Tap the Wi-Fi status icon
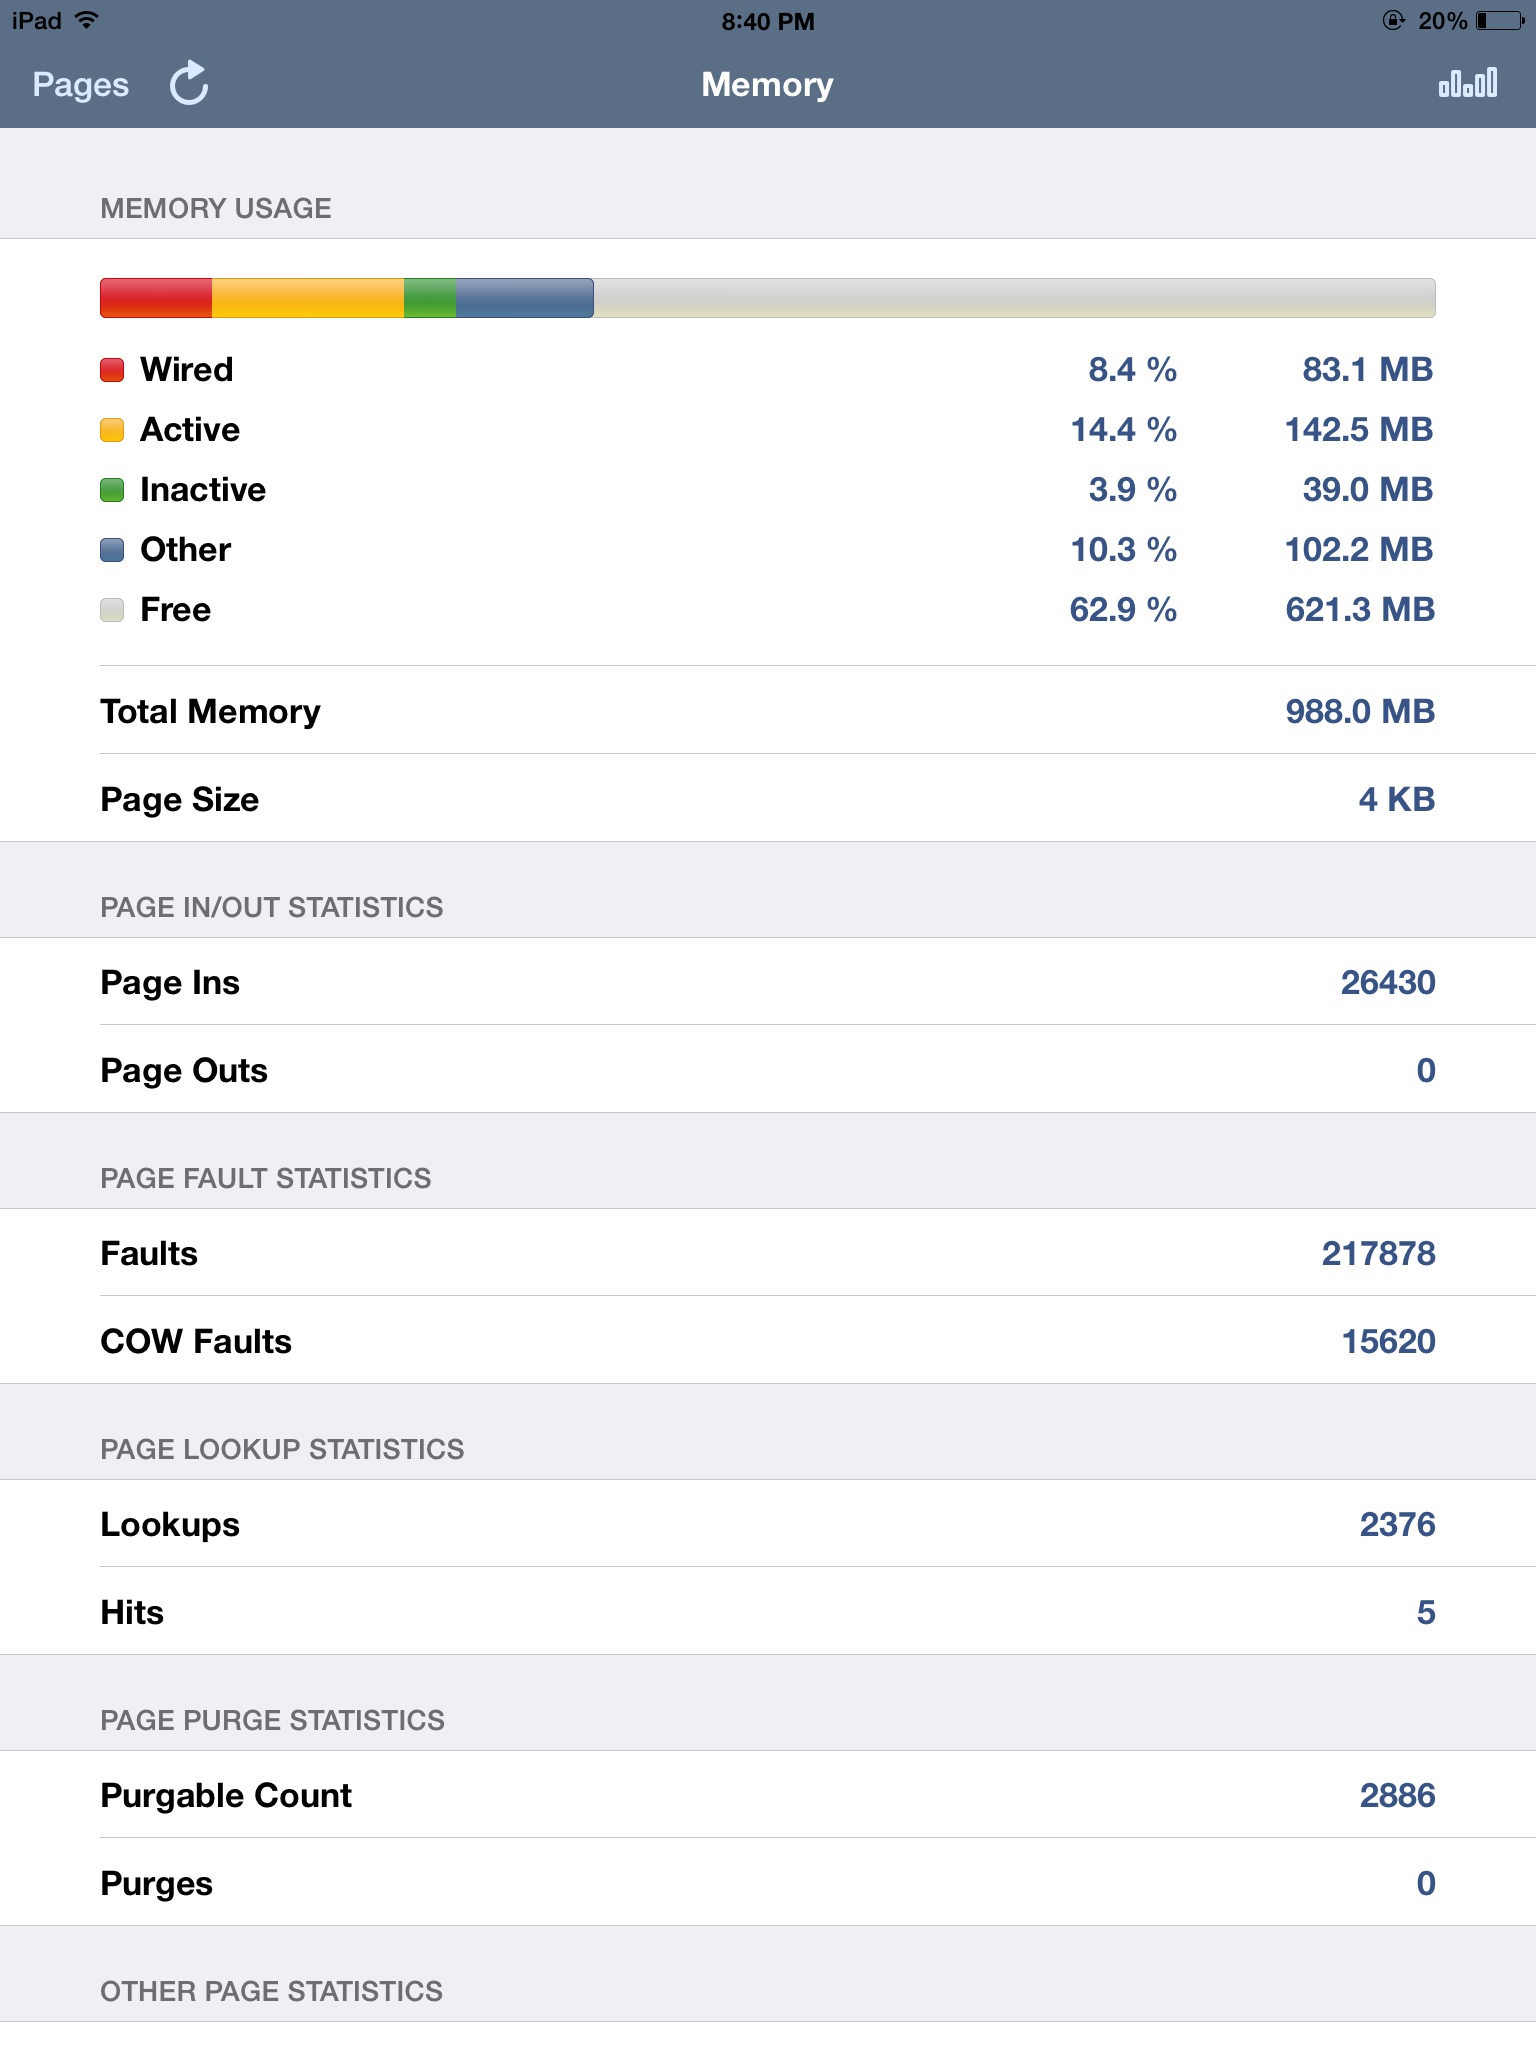1536x2048 pixels. (87, 20)
